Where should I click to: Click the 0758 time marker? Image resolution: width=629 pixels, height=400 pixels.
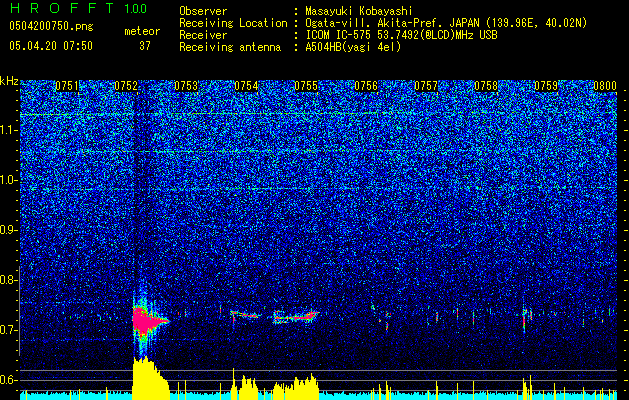click(486, 86)
